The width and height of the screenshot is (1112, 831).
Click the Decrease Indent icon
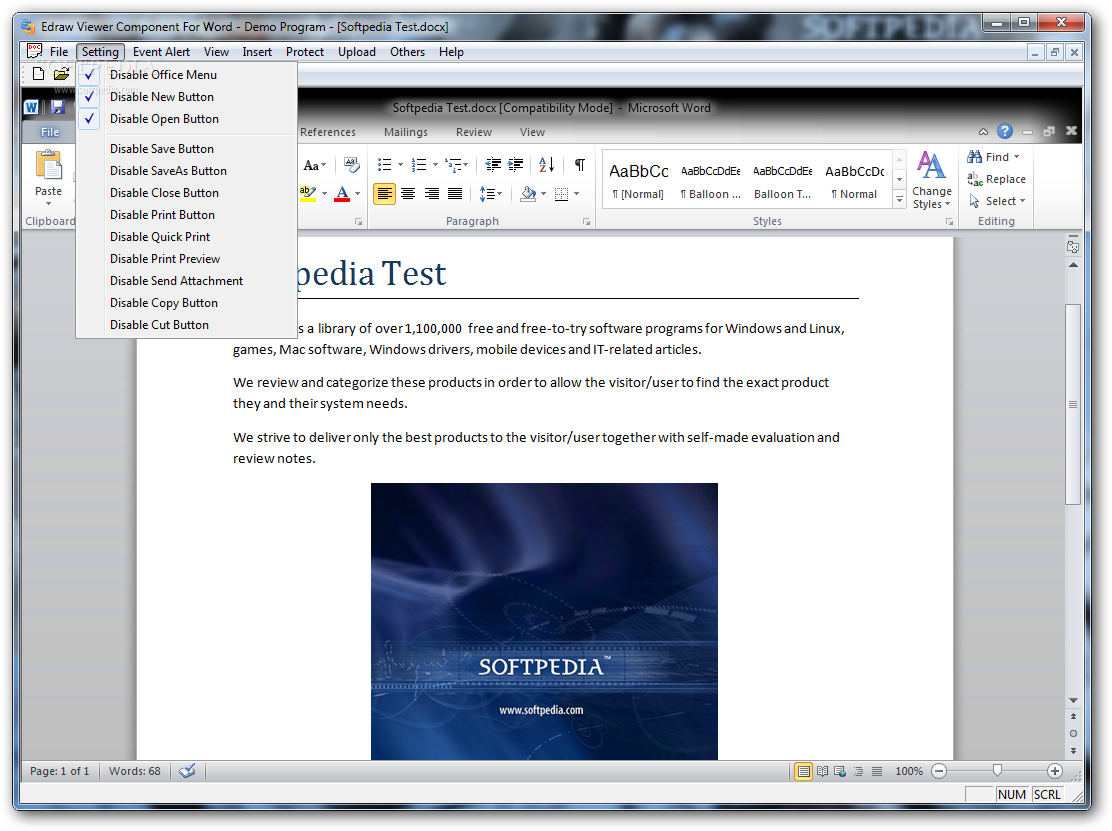(493, 164)
